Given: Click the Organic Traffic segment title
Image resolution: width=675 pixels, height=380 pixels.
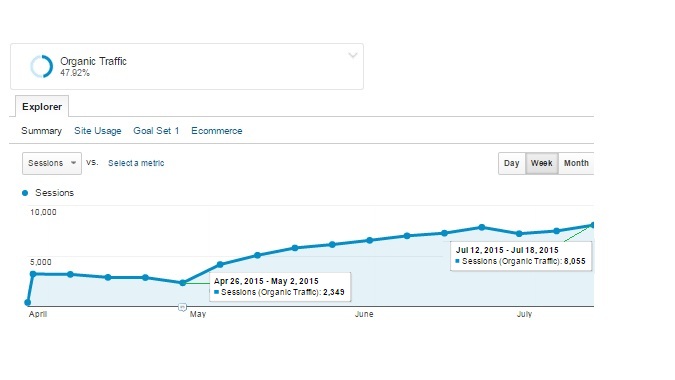Looking at the screenshot, I should click(x=93, y=62).
